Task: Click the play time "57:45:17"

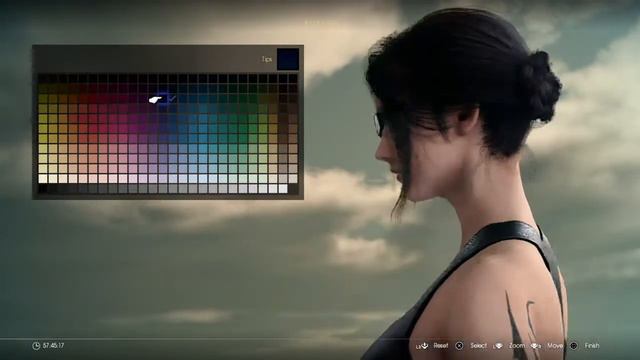Action: (53, 346)
